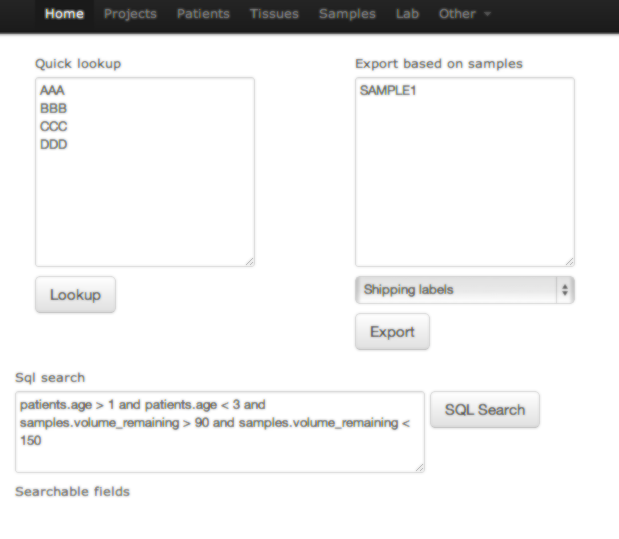Switch to the Lab section
This screenshot has height=539, width=619.
click(x=407, y=14)
